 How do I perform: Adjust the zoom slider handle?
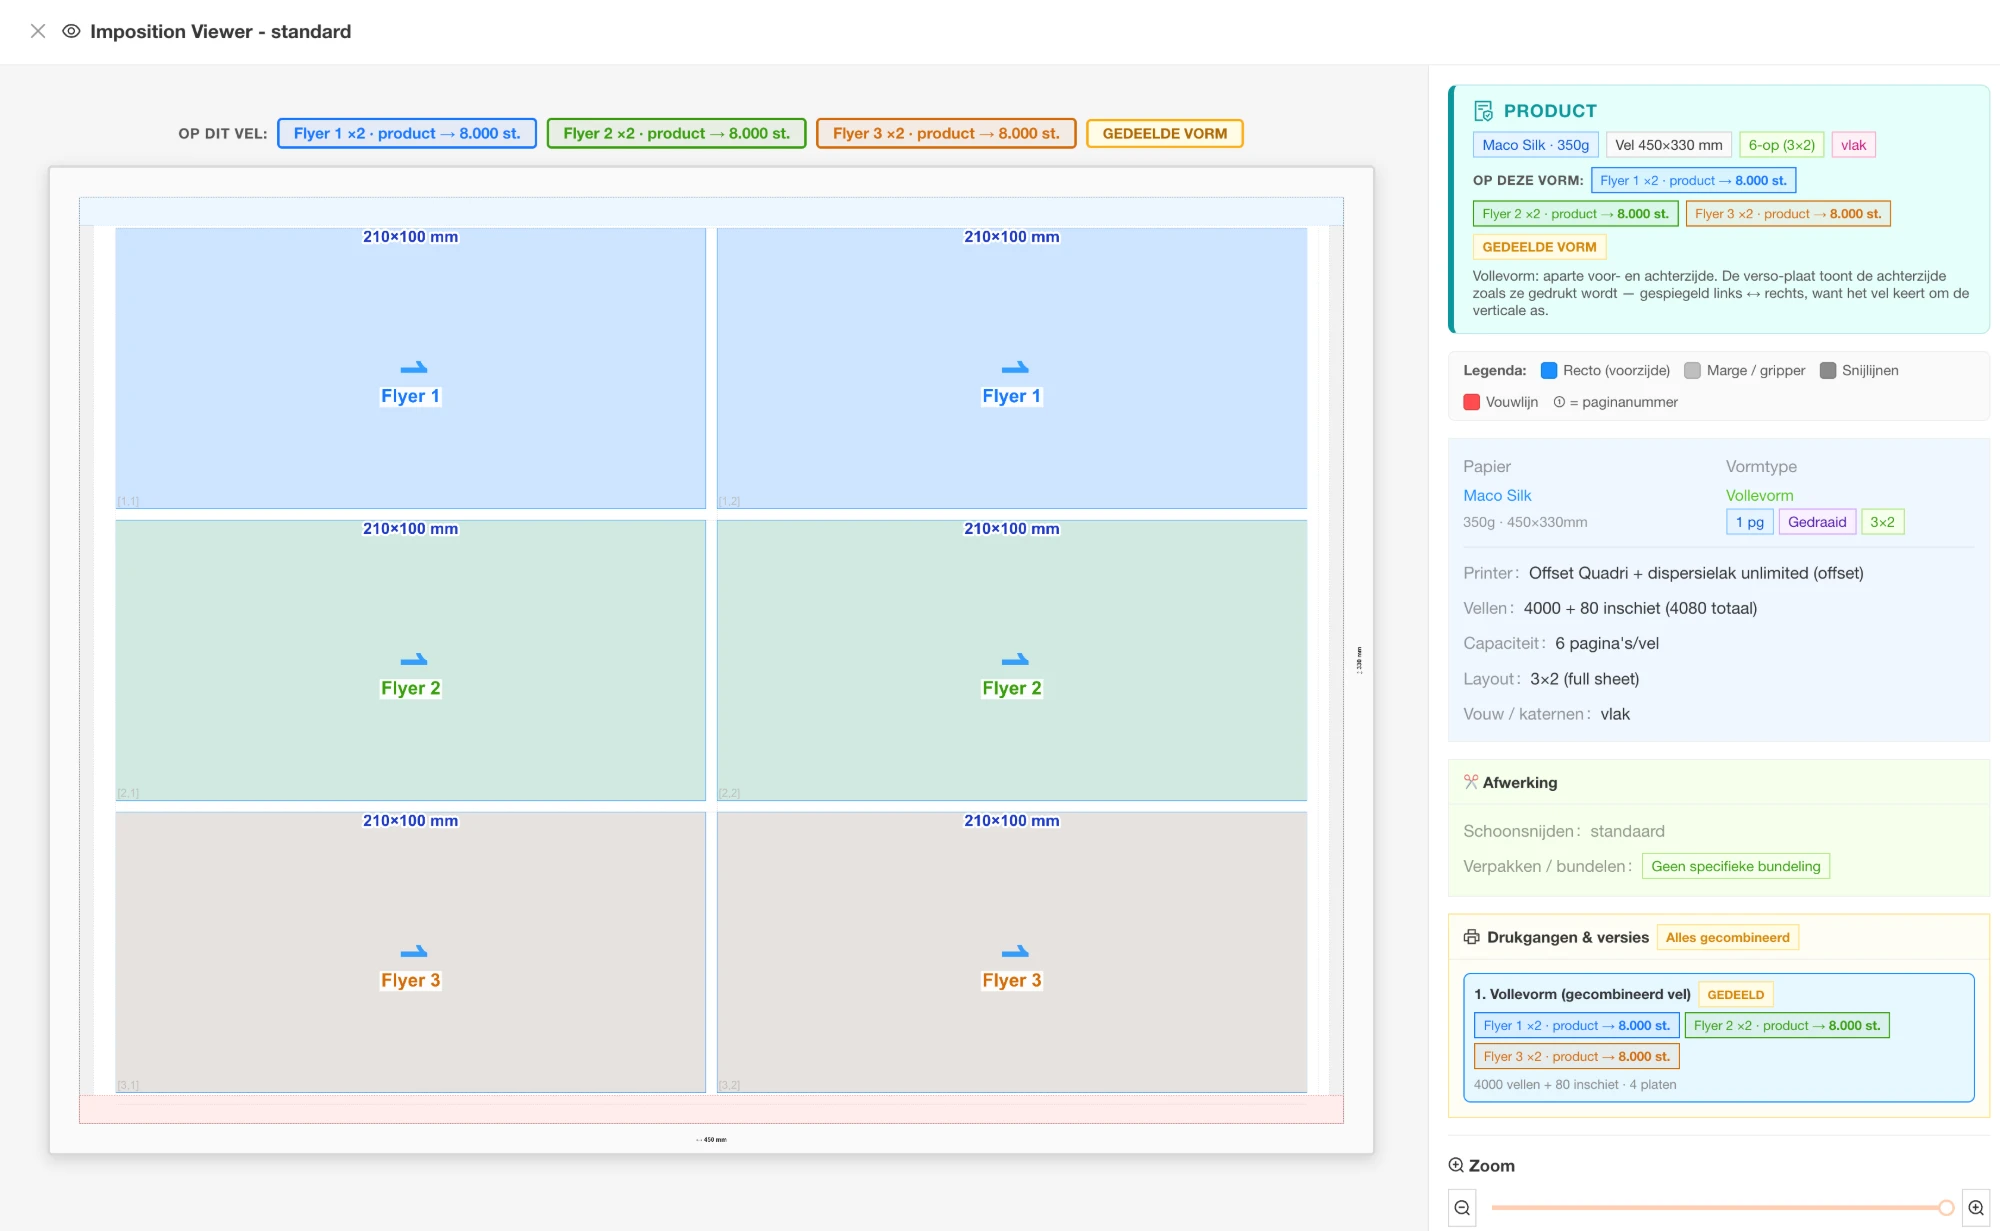1946,1207
